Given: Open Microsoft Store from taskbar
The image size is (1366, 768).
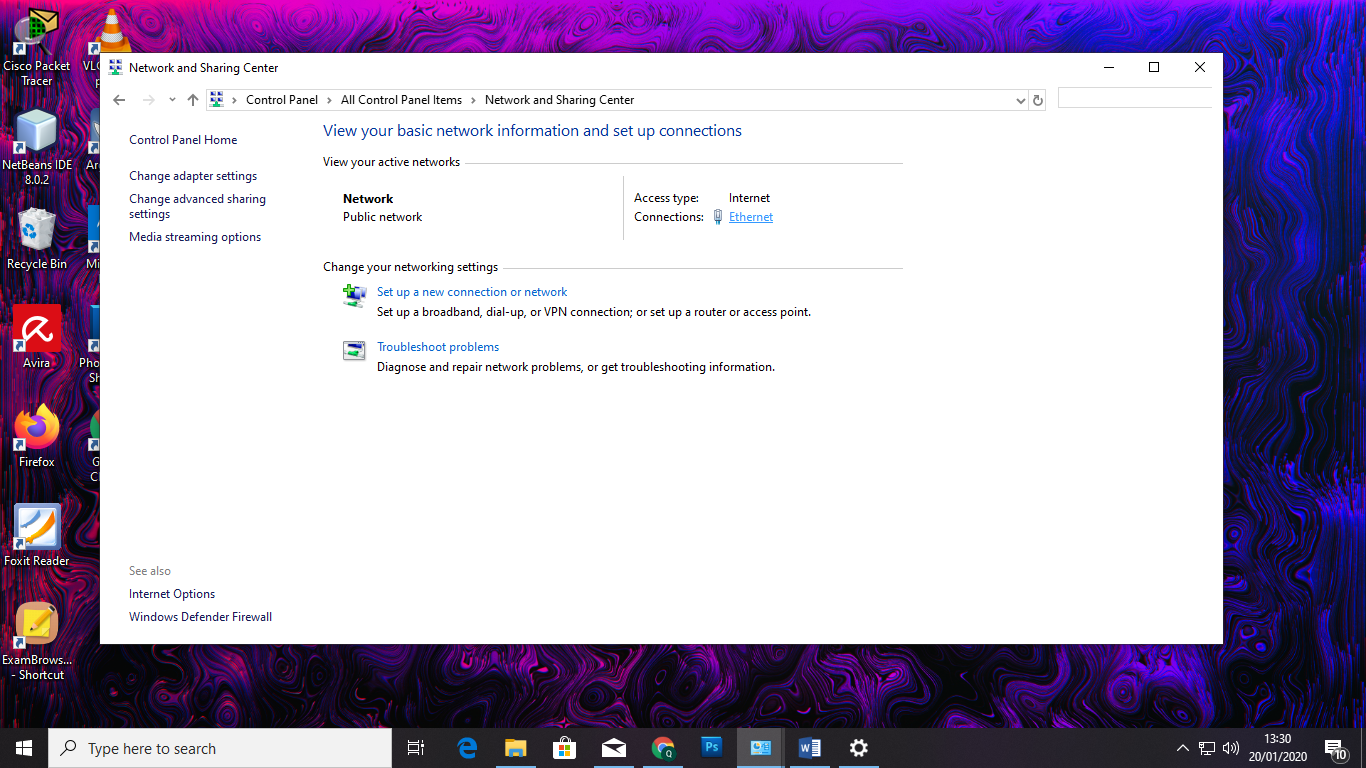Looking at the screenshot, I should pos(564,748).
